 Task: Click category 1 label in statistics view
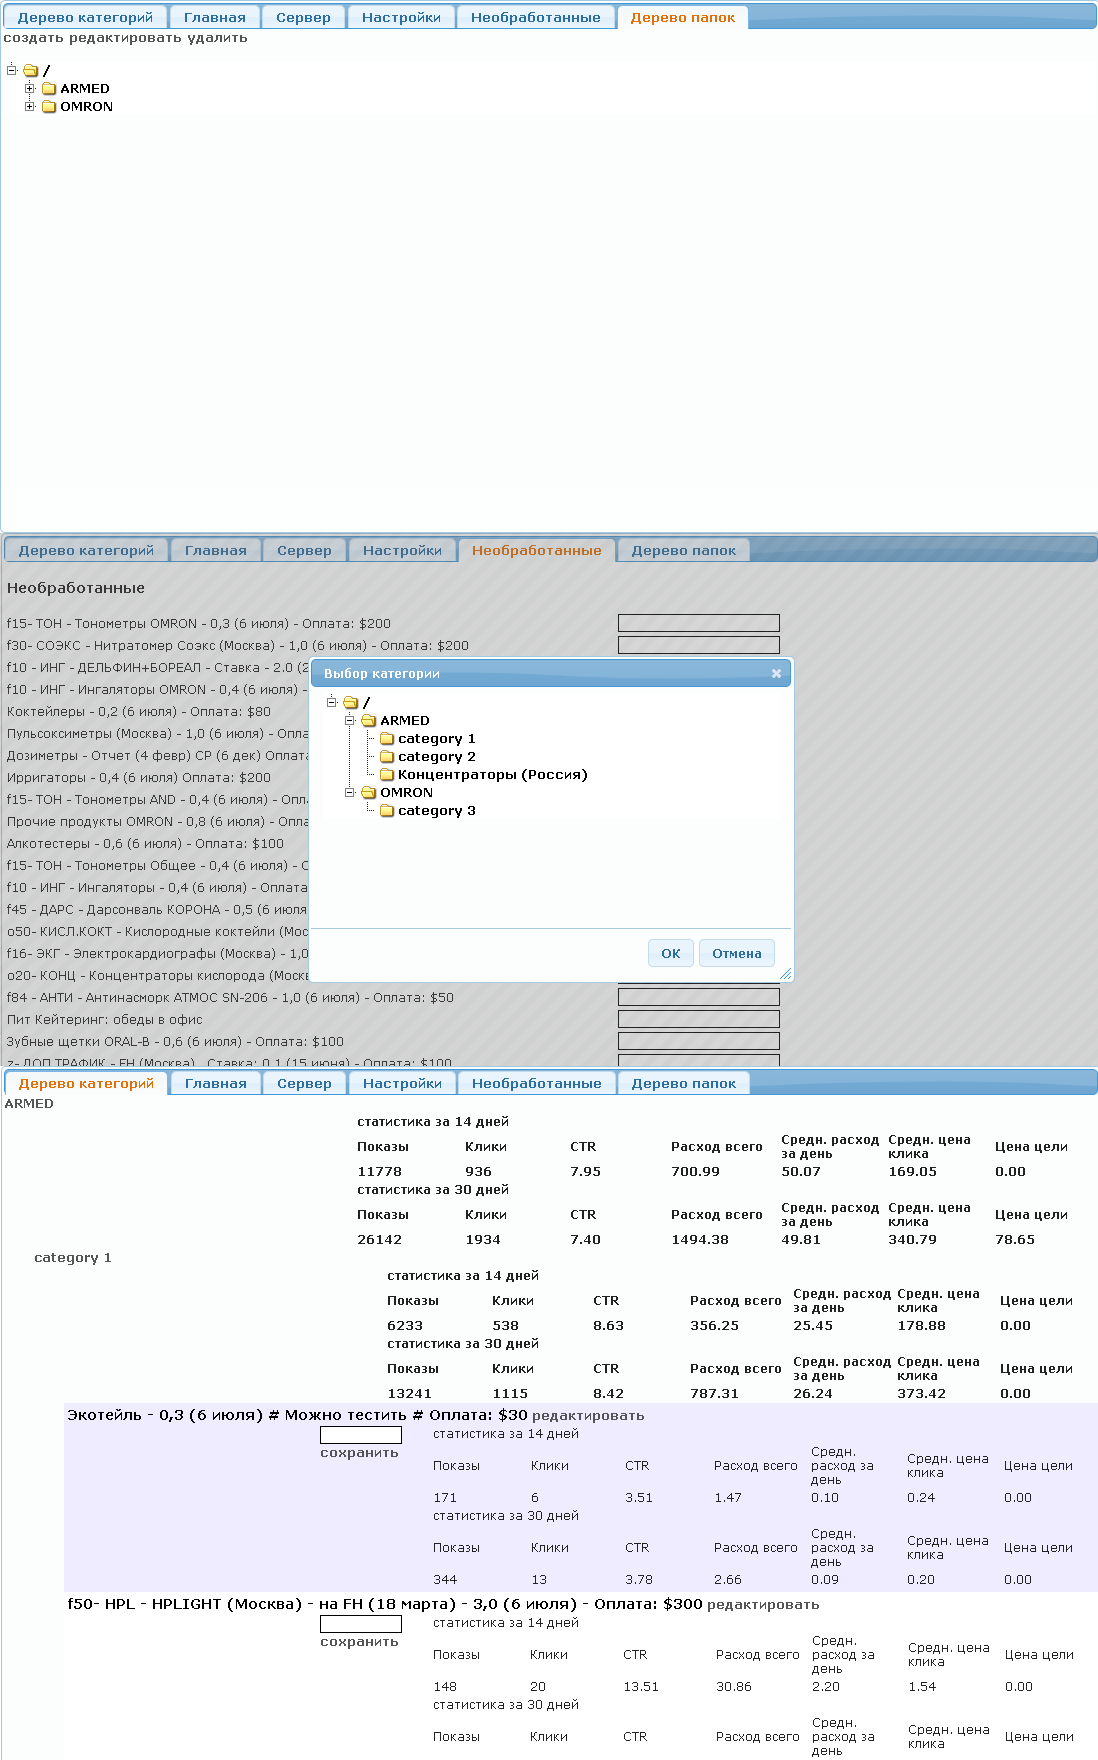[73, 1258]
